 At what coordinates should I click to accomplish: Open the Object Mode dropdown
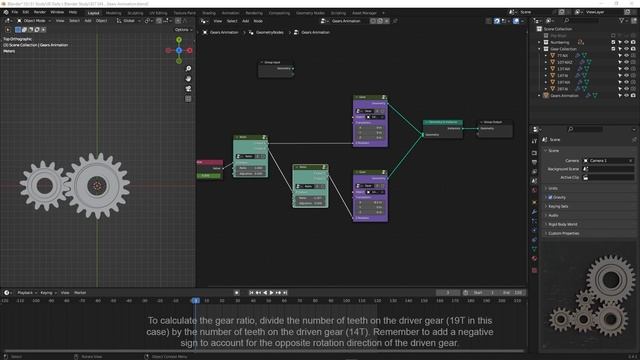point(34,20)
